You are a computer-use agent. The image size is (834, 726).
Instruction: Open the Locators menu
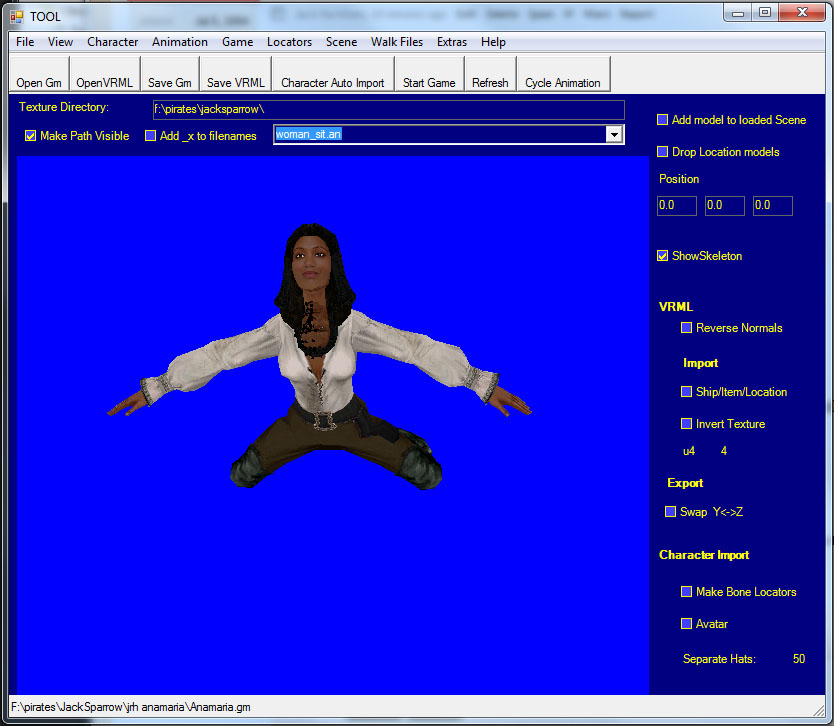(289, 42)
